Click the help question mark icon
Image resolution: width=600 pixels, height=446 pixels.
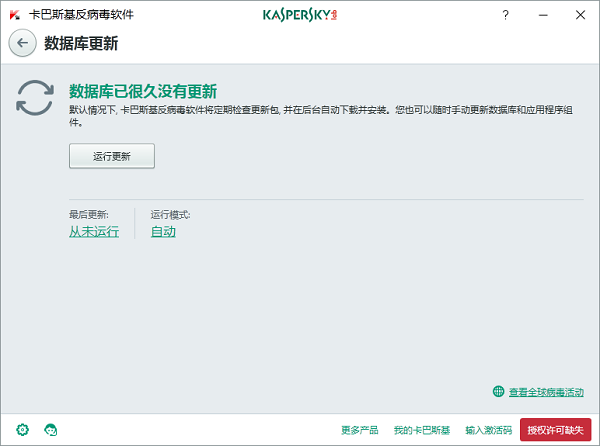[505, 15]
